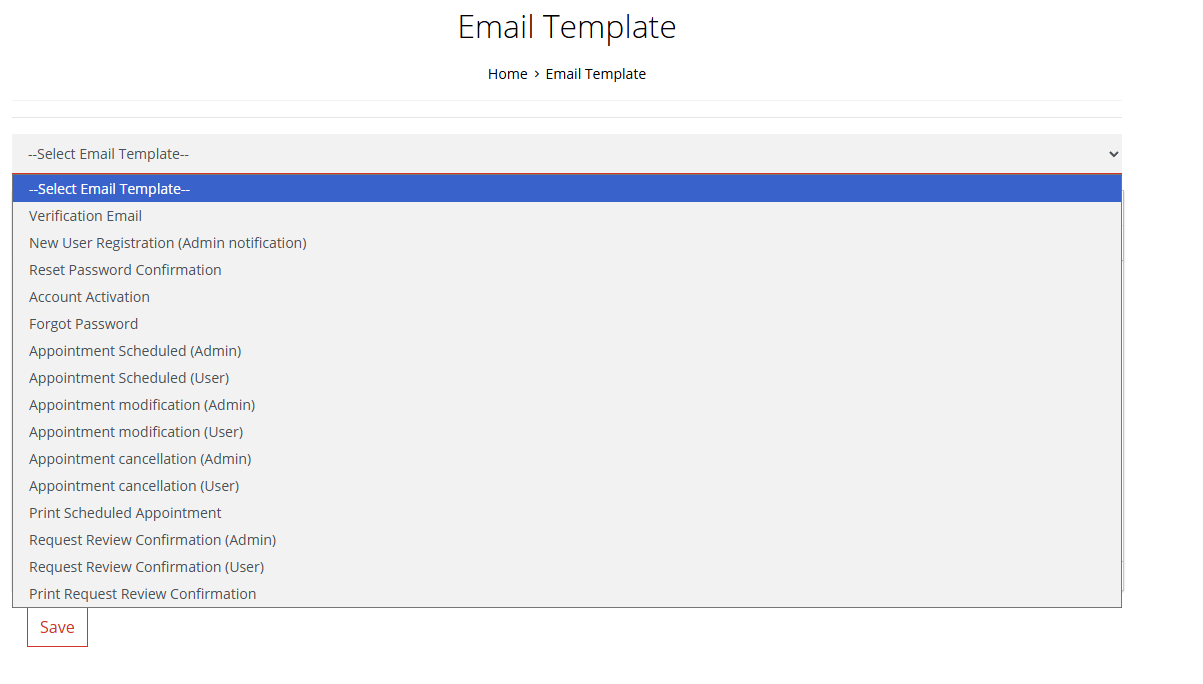Click the Home breadcrumb link

tap(507, 73)
